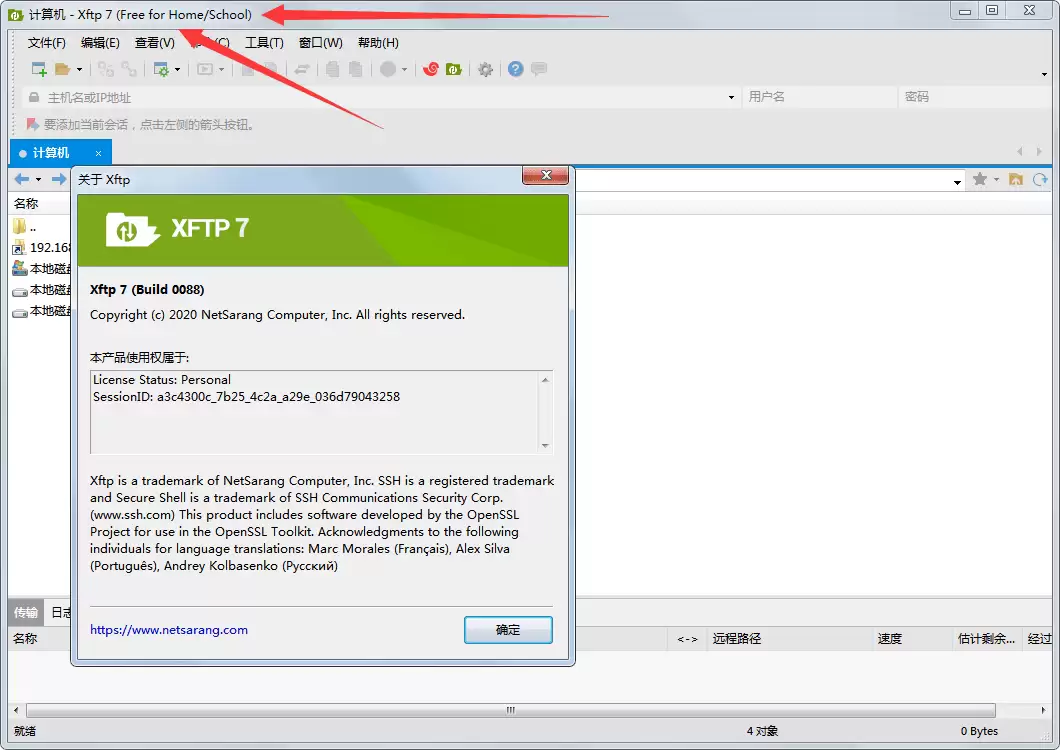This screenshot has height=750, width=1060.
Task: Click the horizontal scrollbar right arrow
Action: click(x=1043, y=710)
